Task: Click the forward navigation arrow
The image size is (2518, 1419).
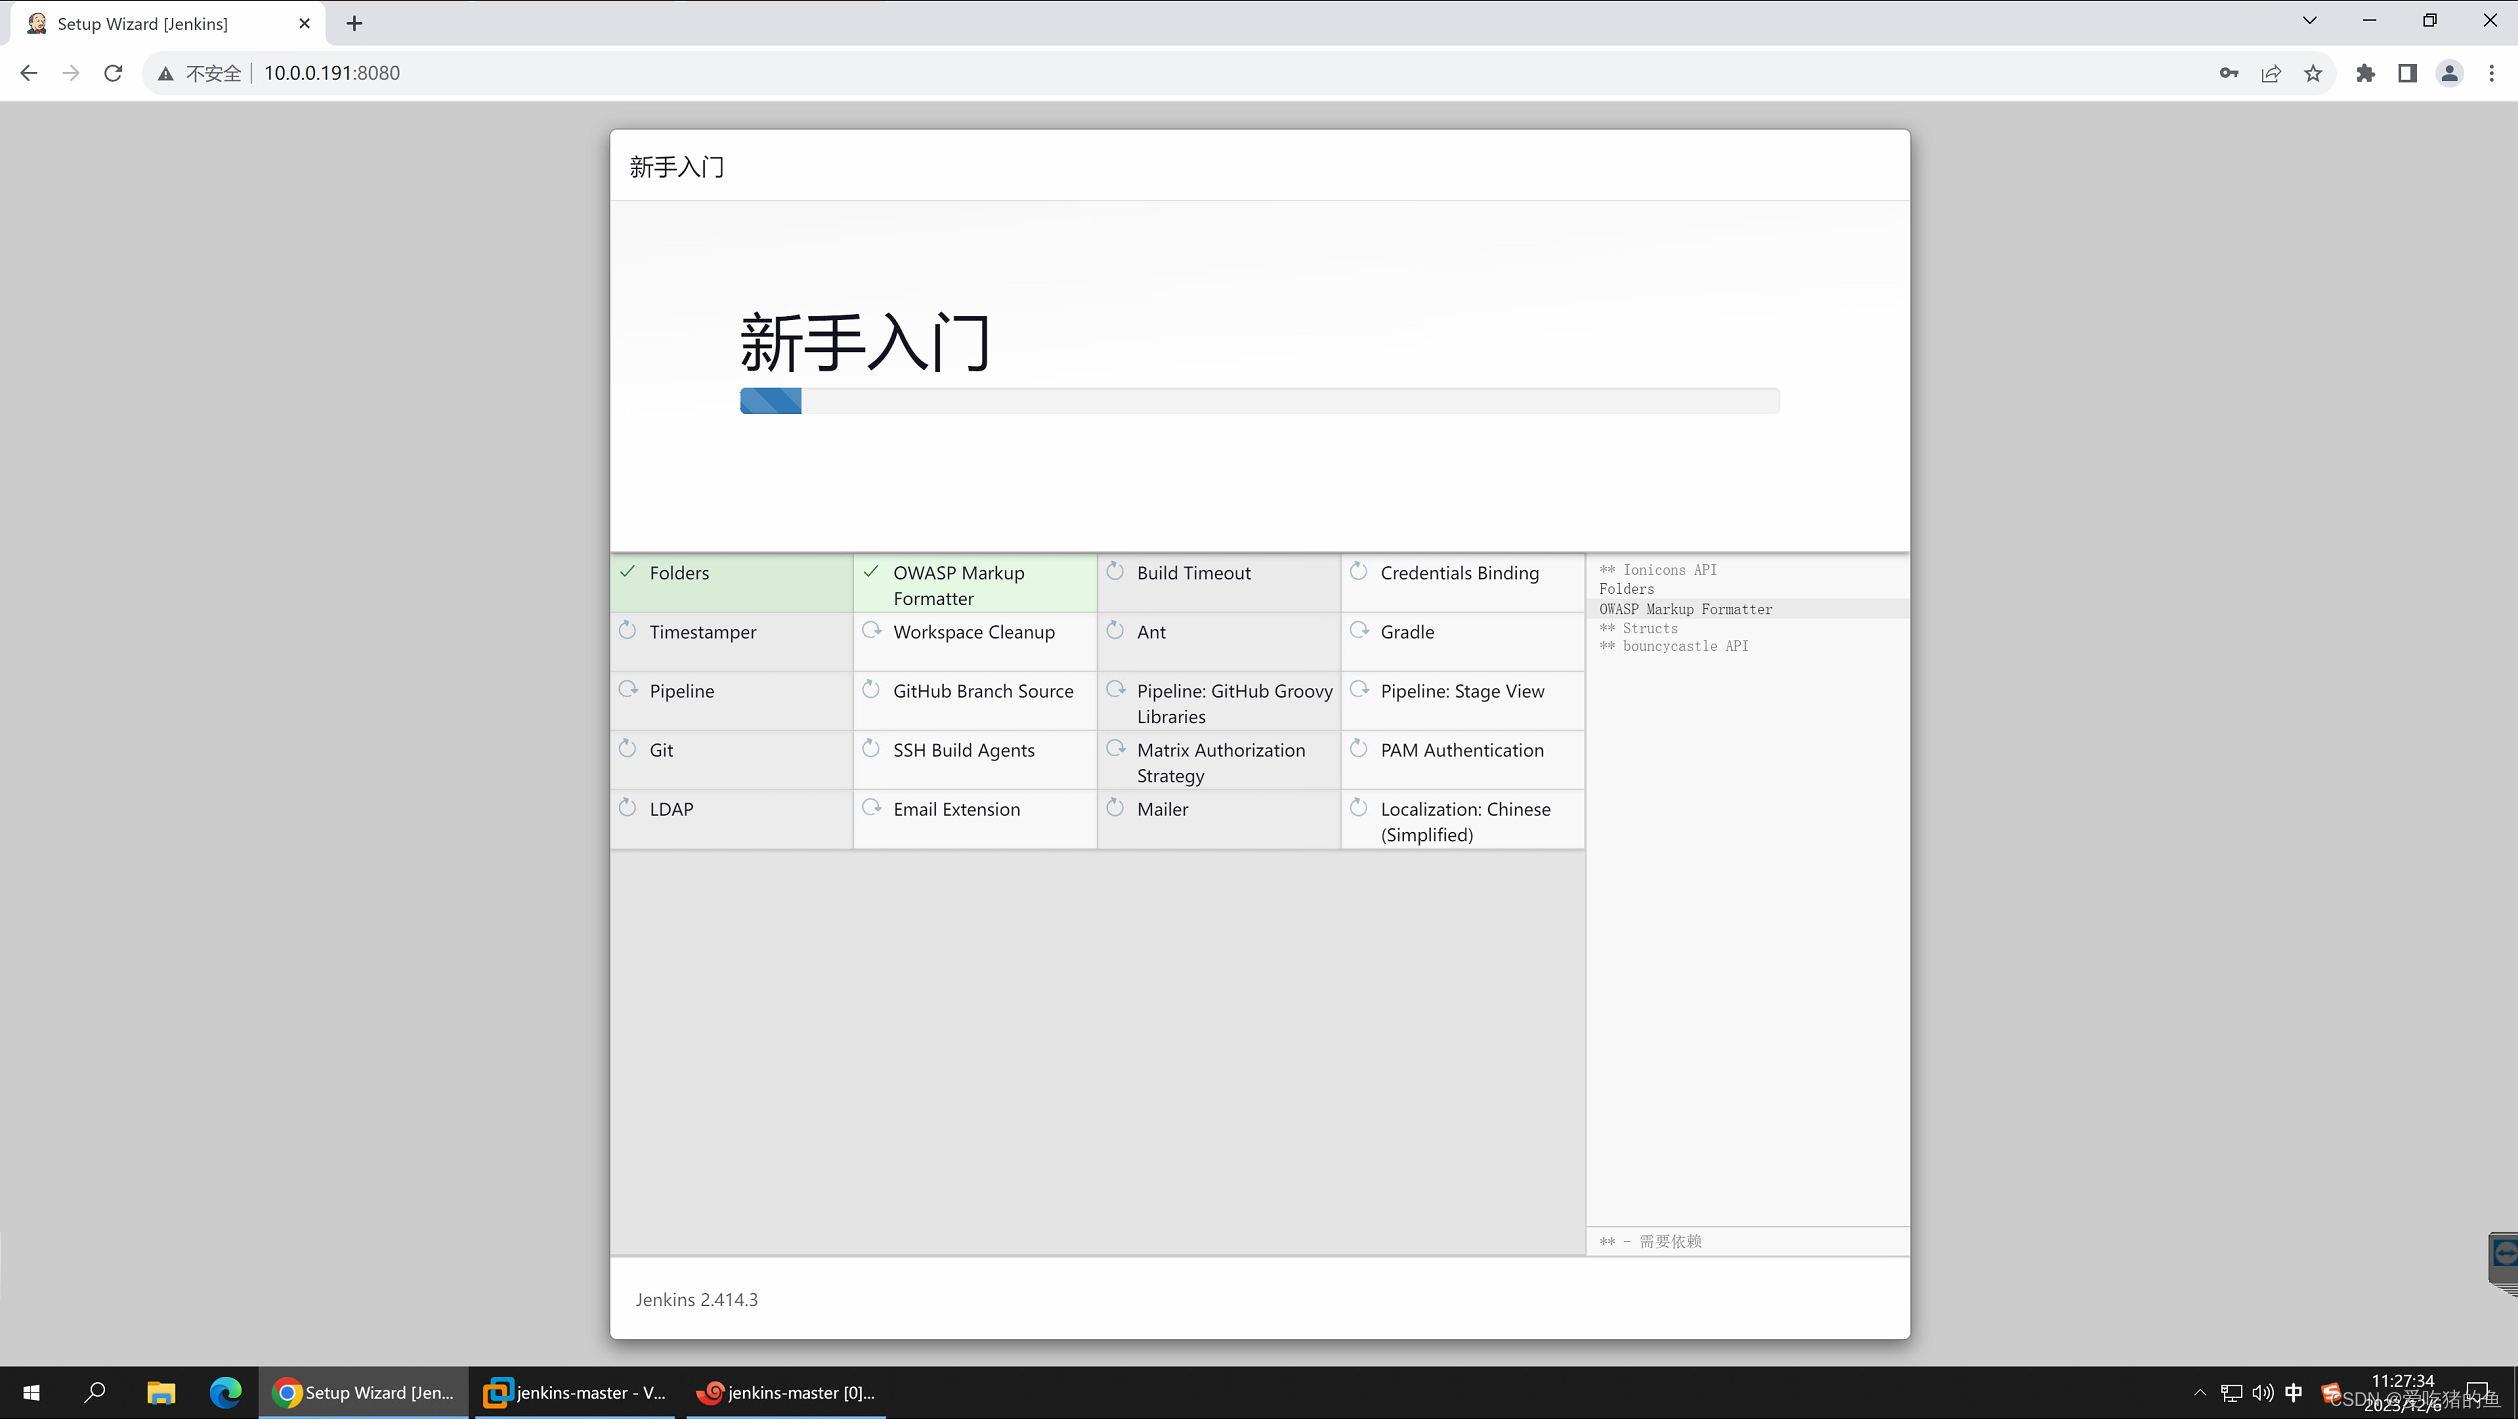Action: pos(70,73)
